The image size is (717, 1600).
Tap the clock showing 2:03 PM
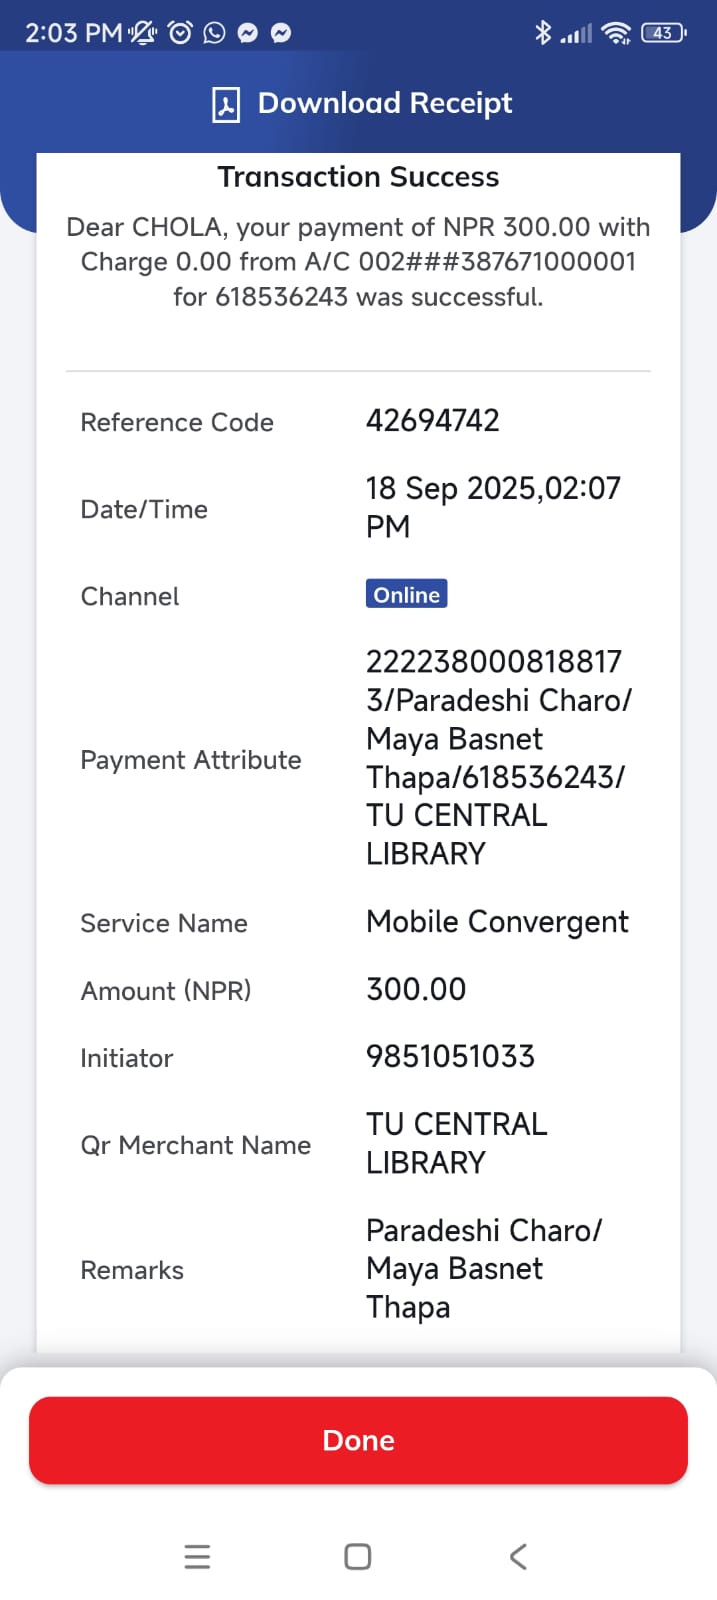click(x=73, y=33)
